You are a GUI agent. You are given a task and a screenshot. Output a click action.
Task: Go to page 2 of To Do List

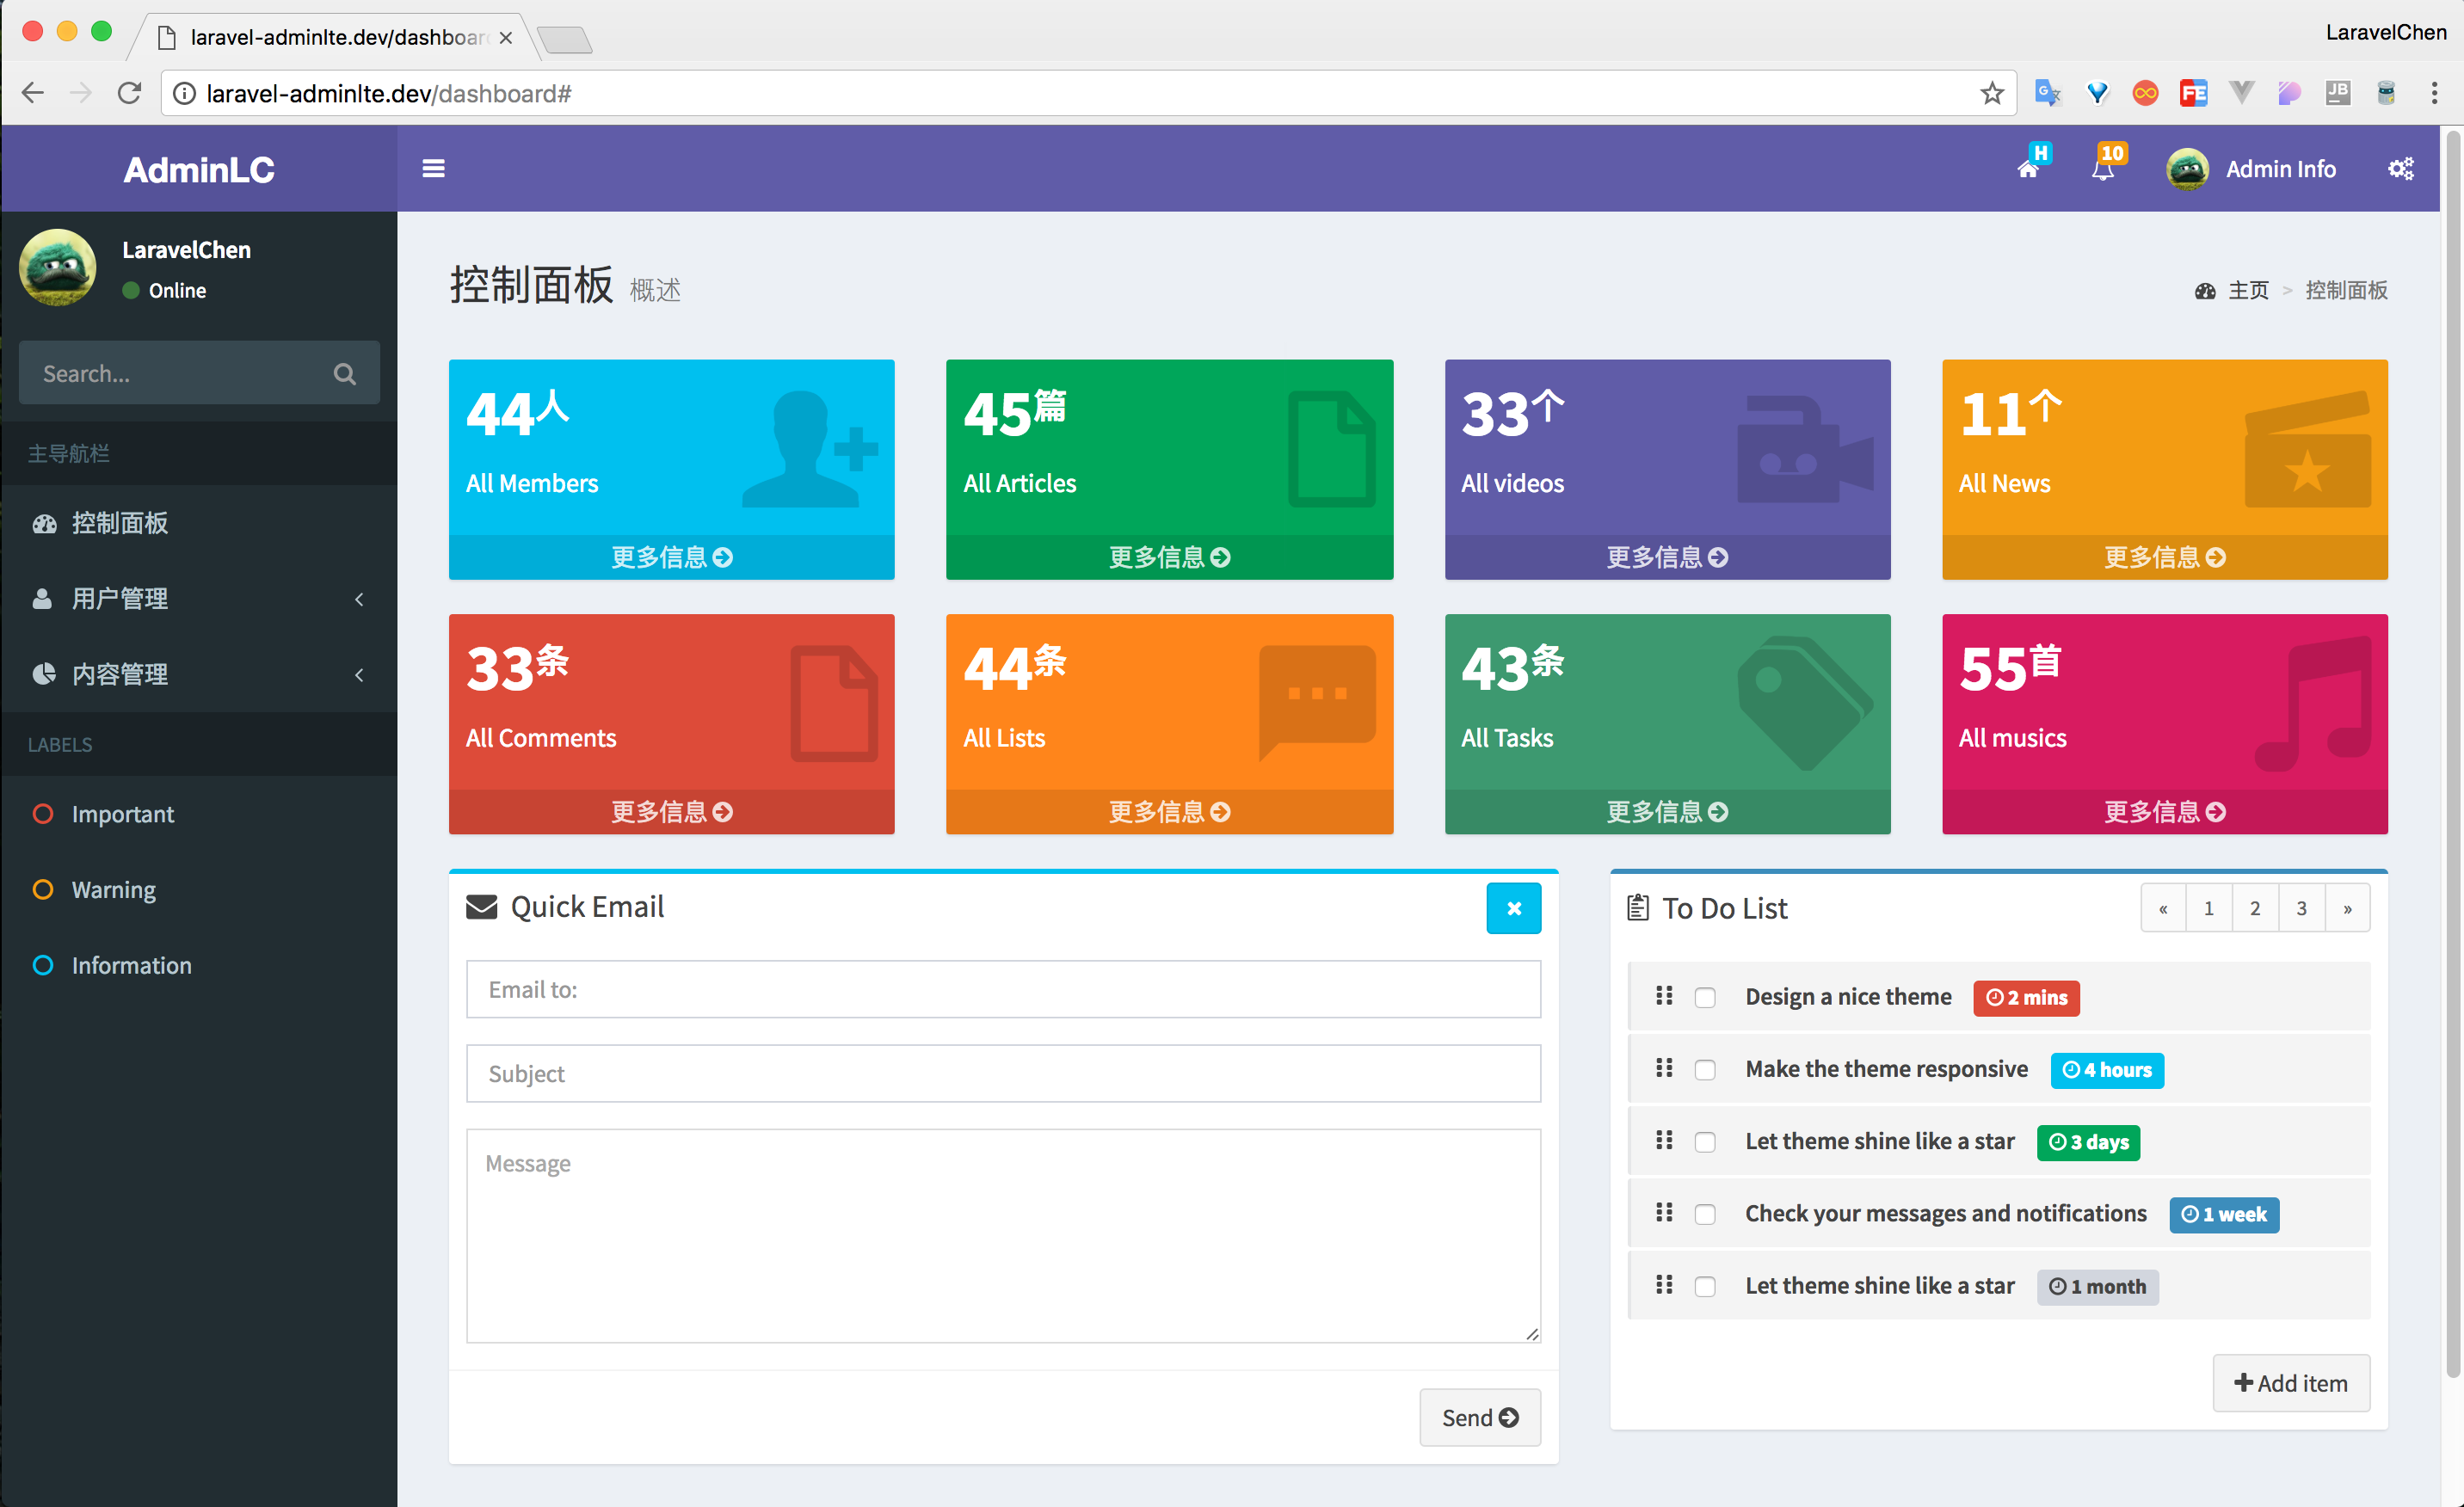point(2255,908)
